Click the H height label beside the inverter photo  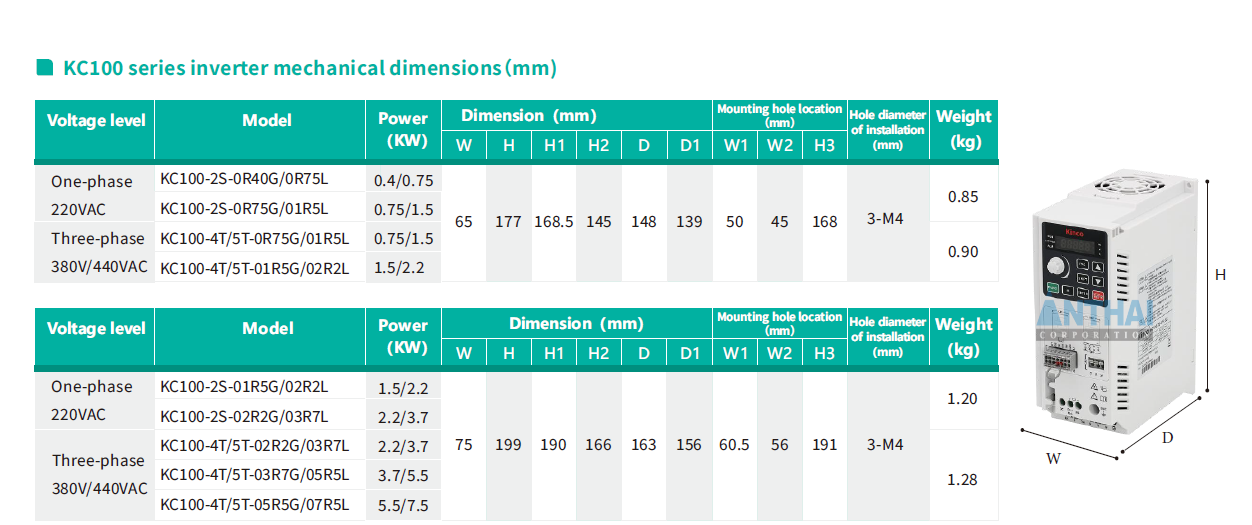[1221, 275]
